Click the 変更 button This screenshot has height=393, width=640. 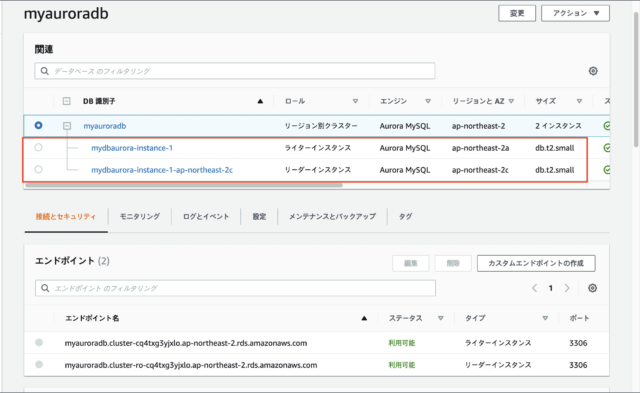[517, 13]
